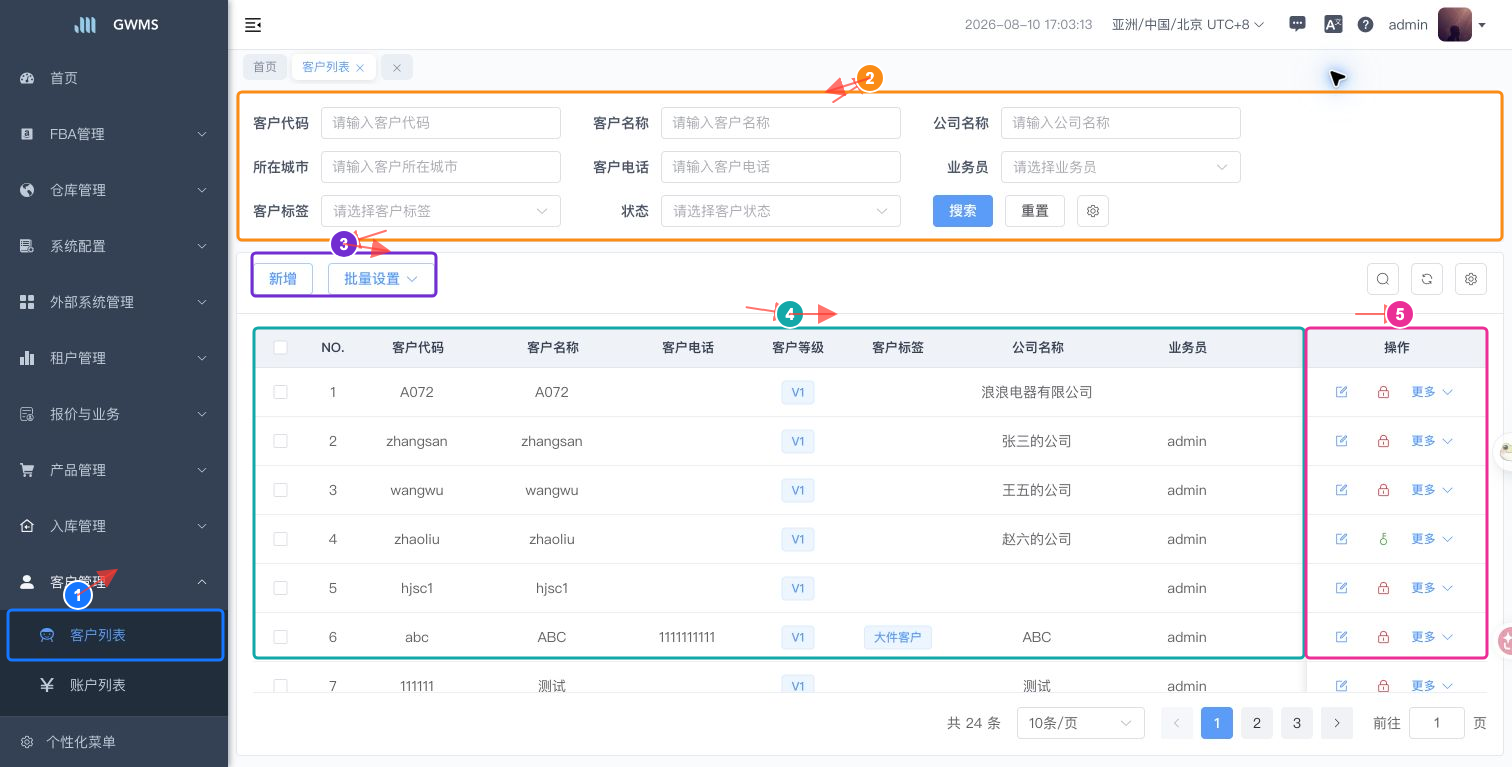The height and width of the screenshot is (767, 1512).
Task: Focus the 前往 page number input
Action: pos(1437,723)
